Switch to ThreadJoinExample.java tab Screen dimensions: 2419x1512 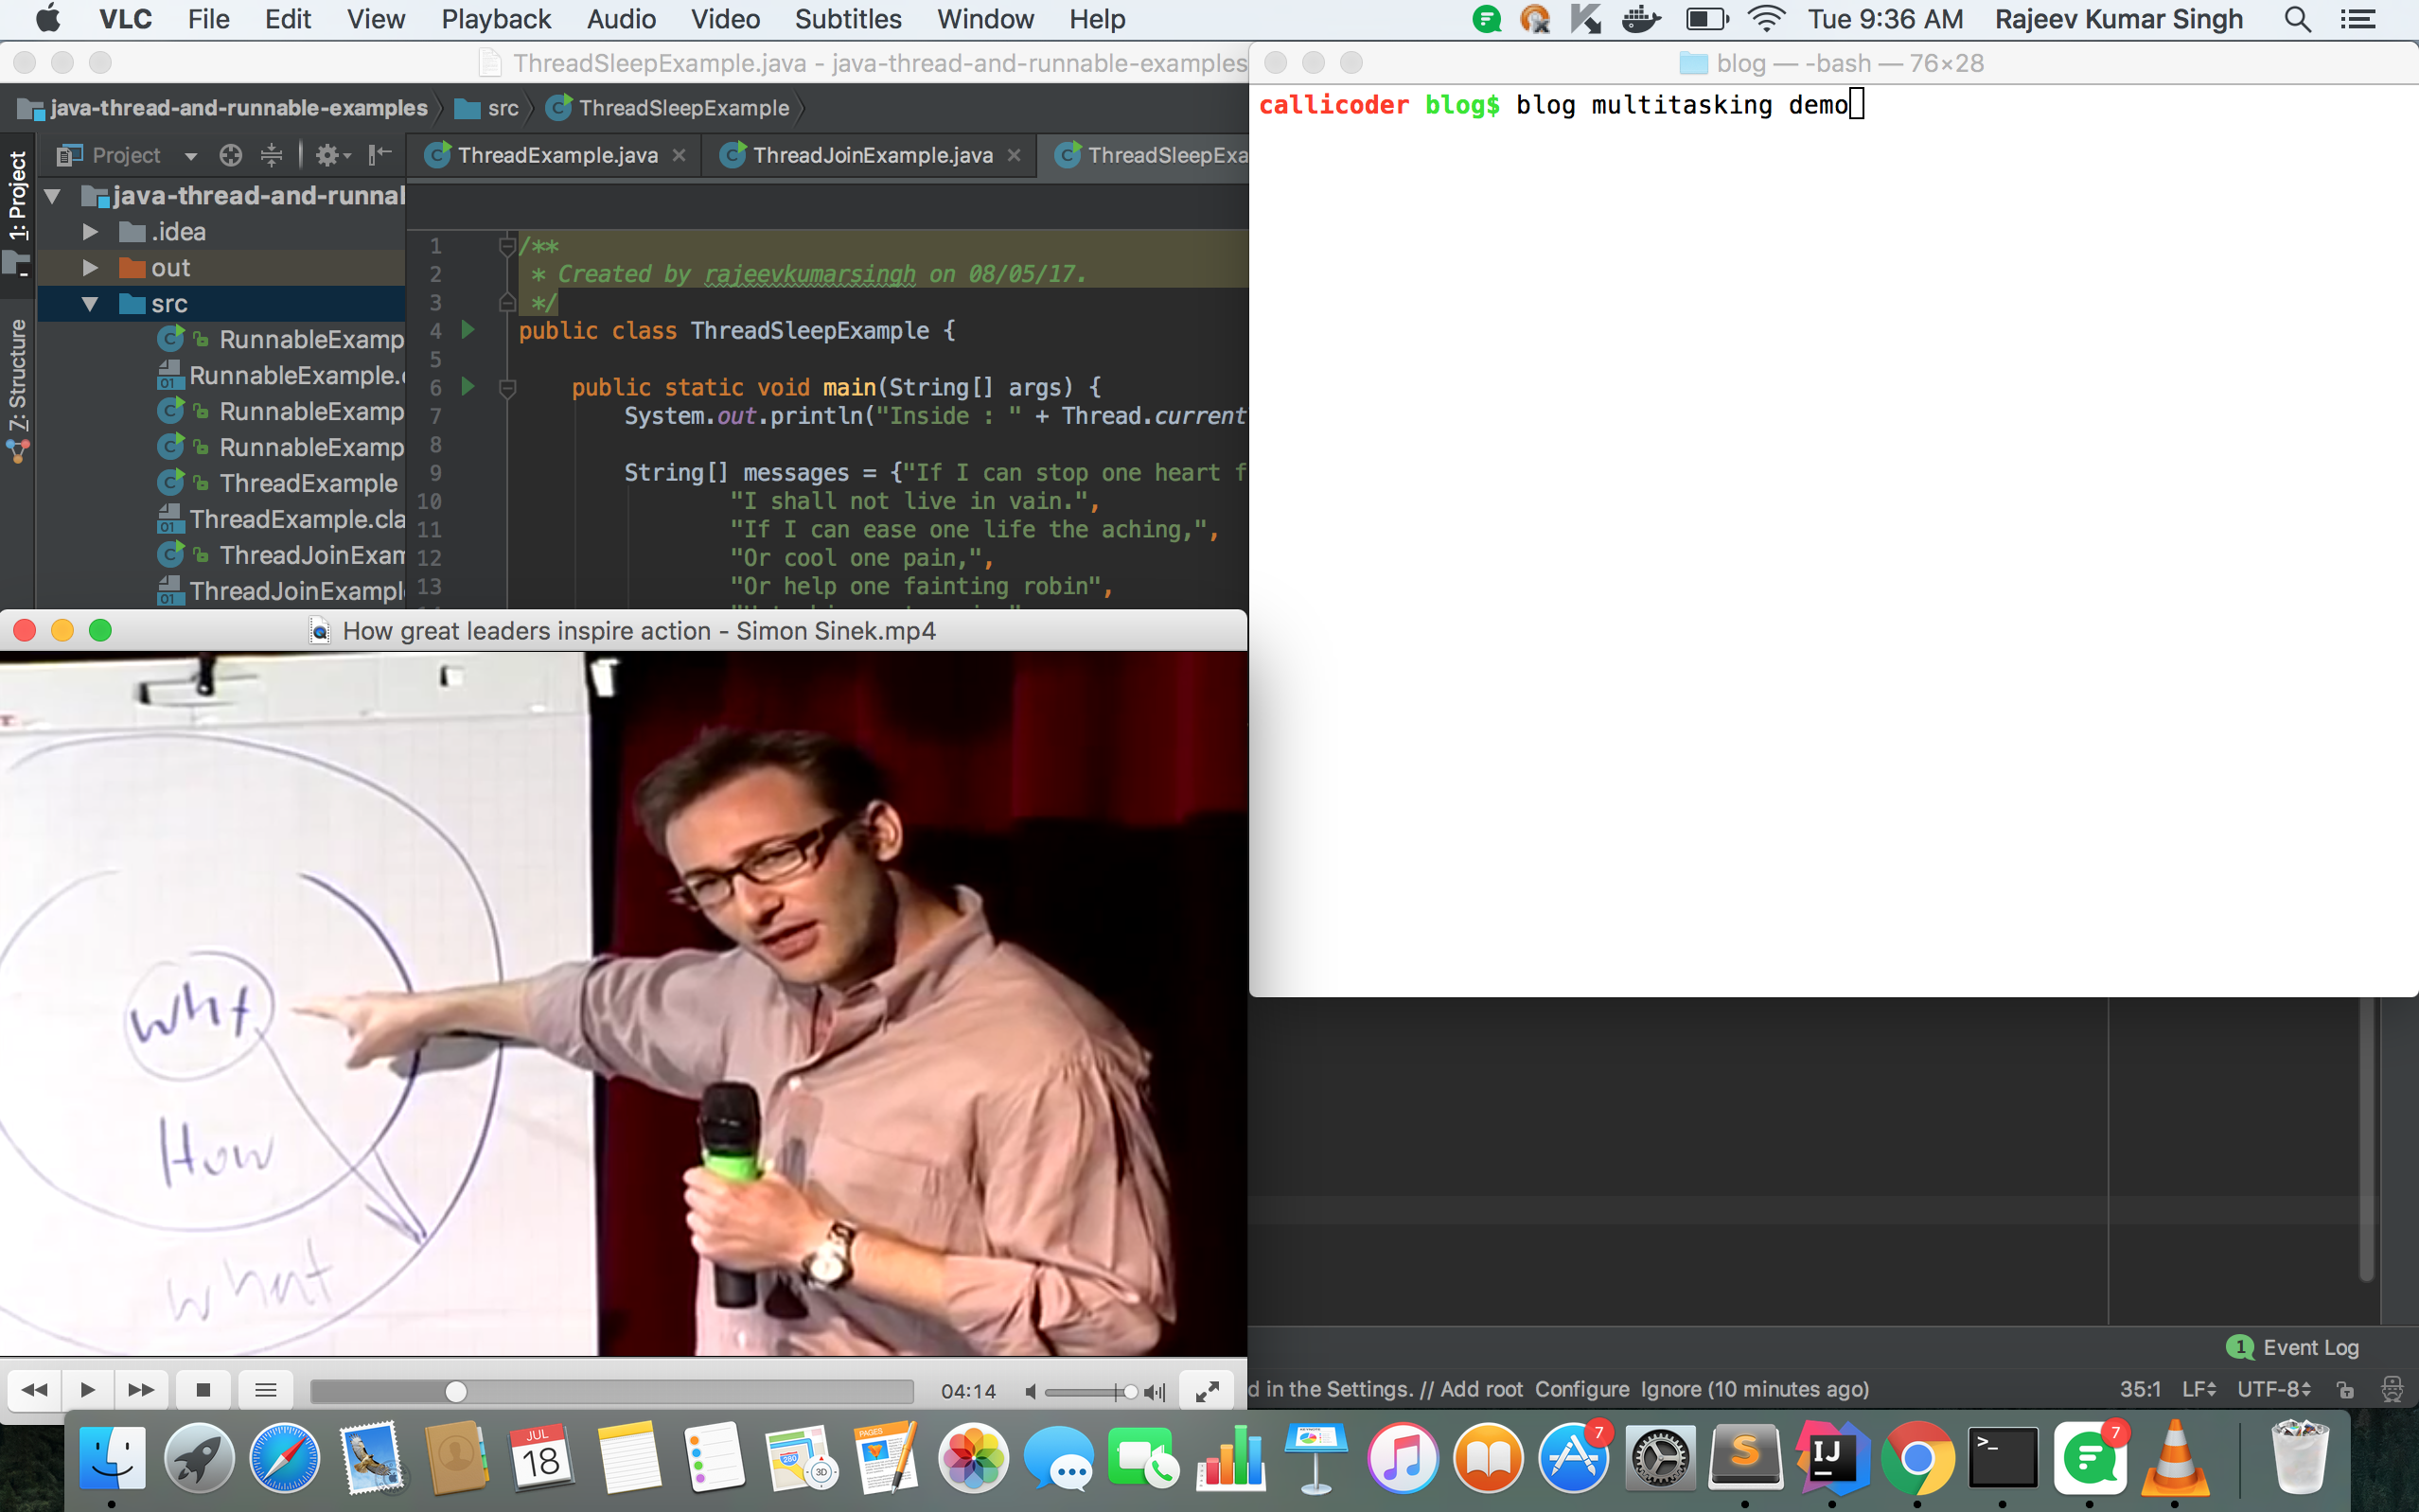click(x=873, y=155)
